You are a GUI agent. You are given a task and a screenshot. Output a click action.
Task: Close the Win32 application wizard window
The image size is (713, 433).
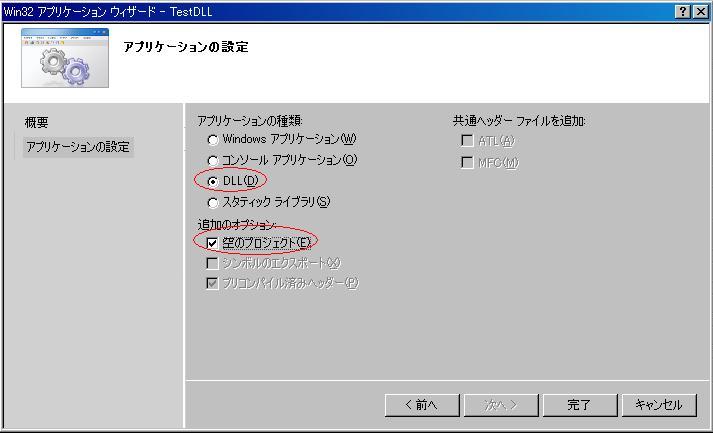700,11
